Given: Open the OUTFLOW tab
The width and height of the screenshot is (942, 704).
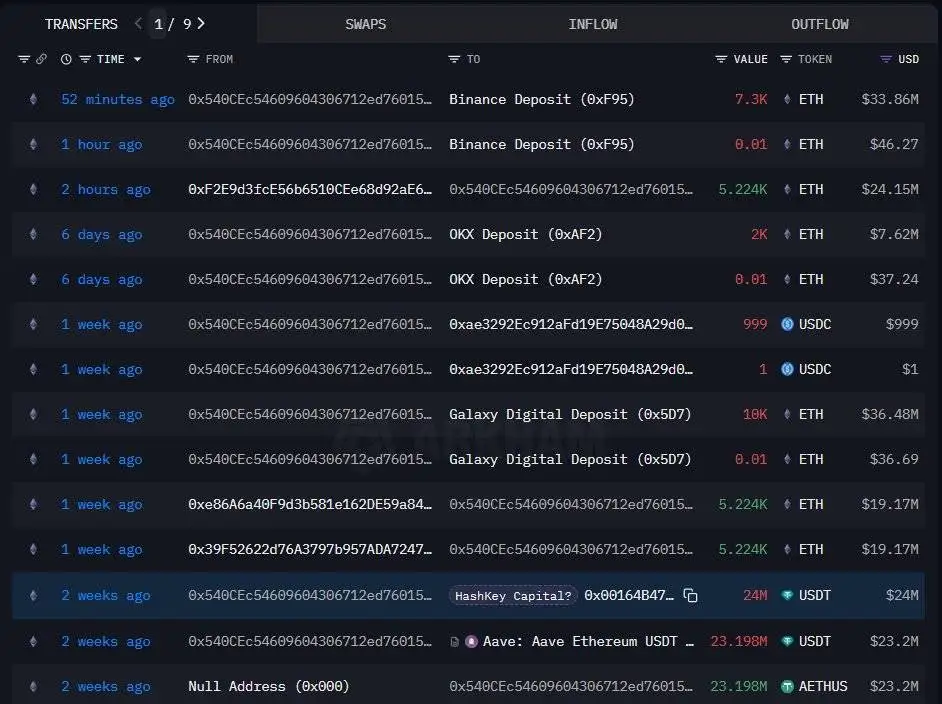Looking at the screenshot, I should point(820,24).
